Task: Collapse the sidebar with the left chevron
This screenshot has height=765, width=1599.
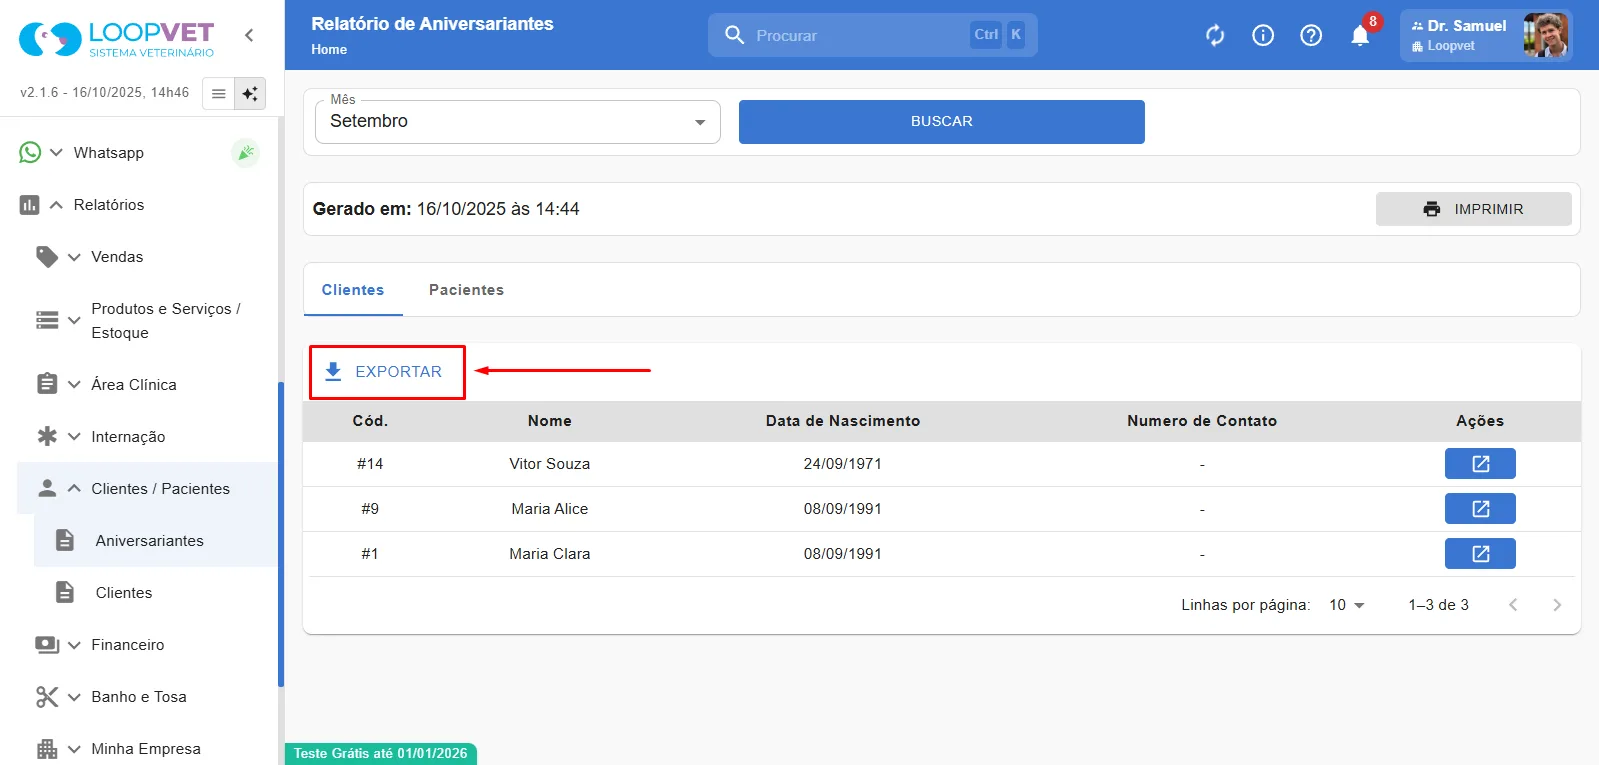Action: coord(249,35)
